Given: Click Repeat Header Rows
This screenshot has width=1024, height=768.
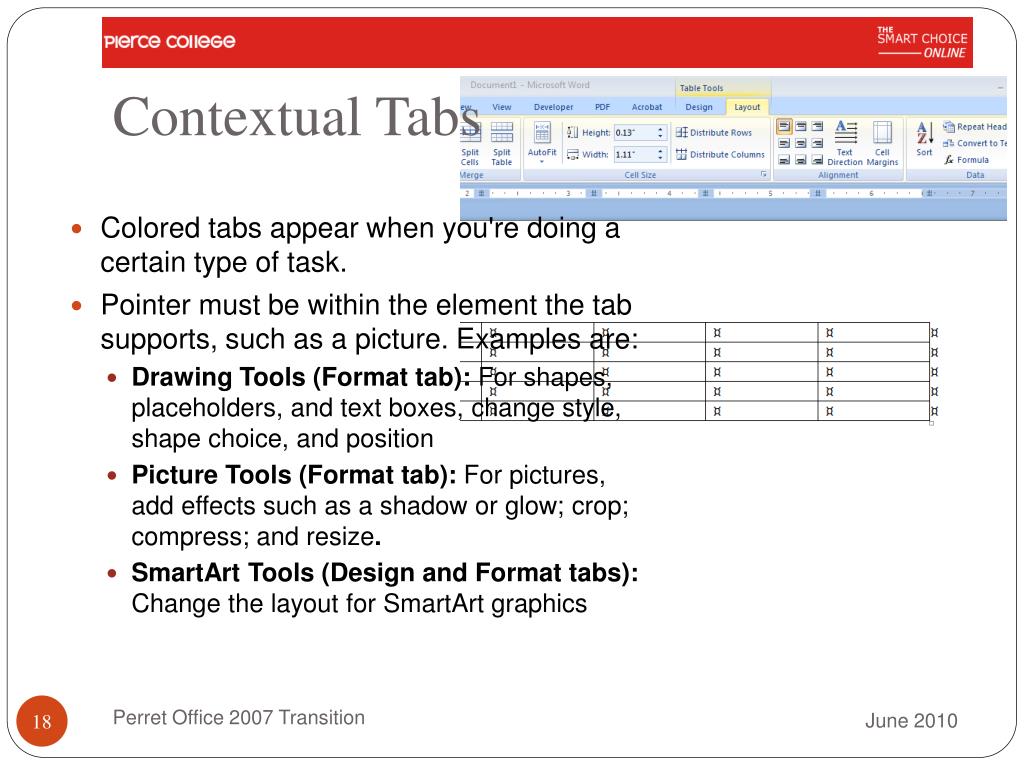Looking at the screenshot, I should pyautogui.click(x=974, y=127).
